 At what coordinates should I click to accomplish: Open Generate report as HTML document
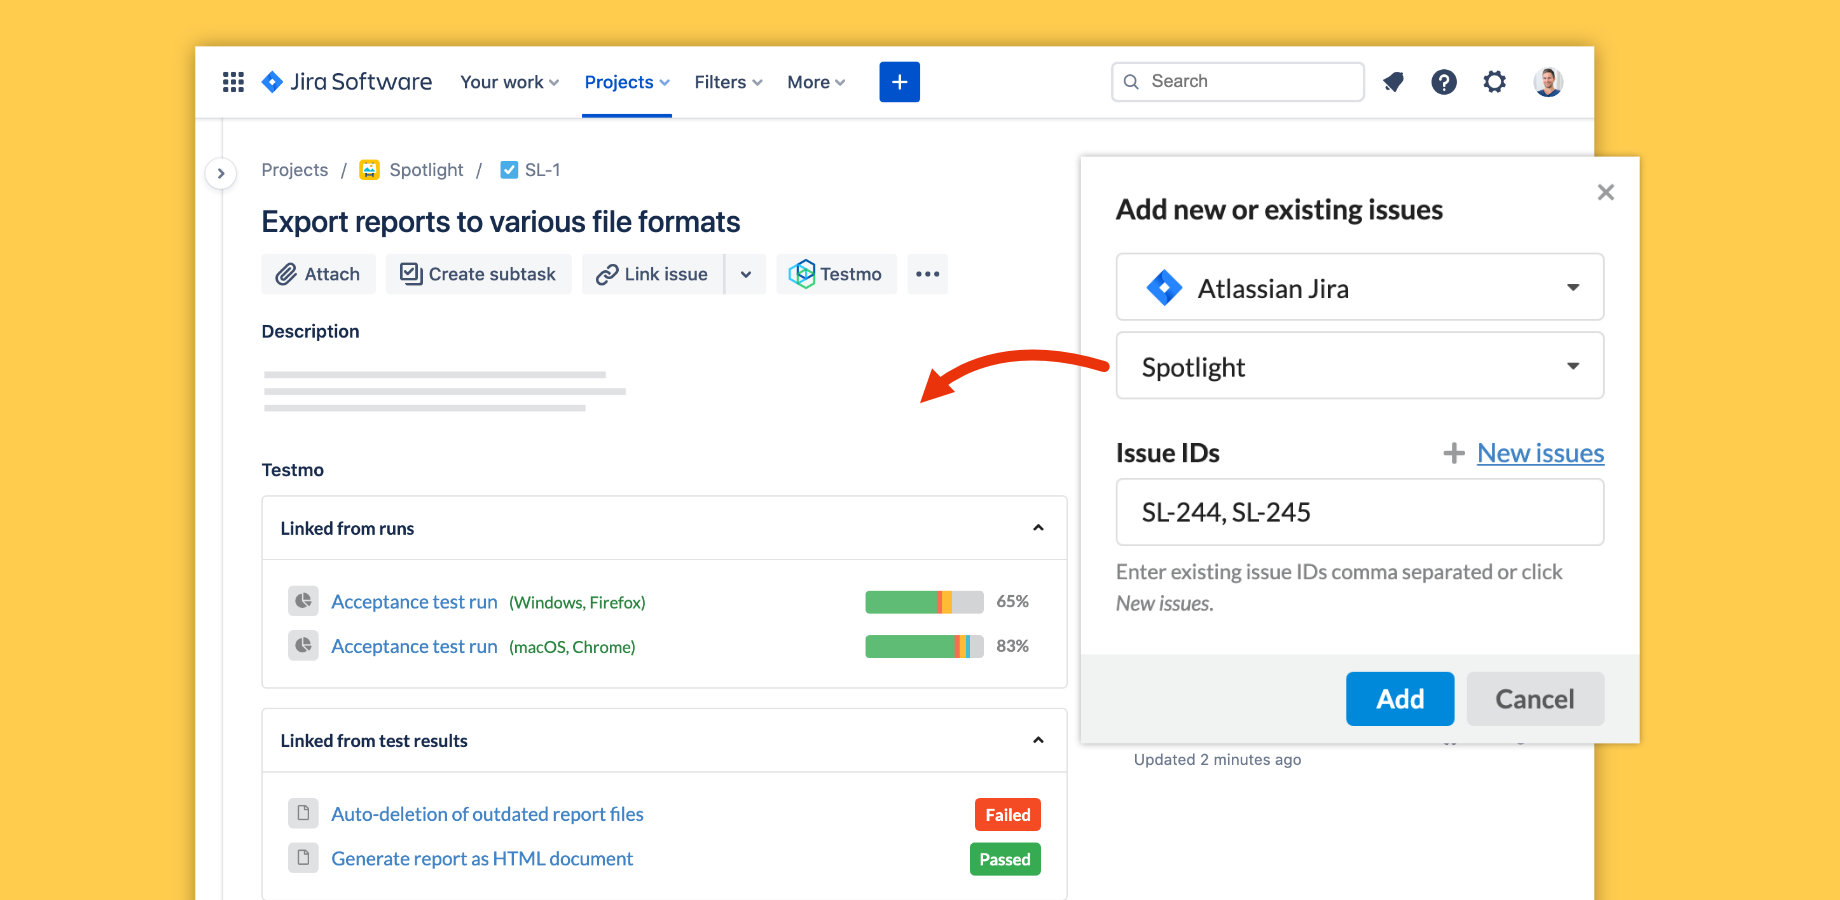click(x=482, y=859)
